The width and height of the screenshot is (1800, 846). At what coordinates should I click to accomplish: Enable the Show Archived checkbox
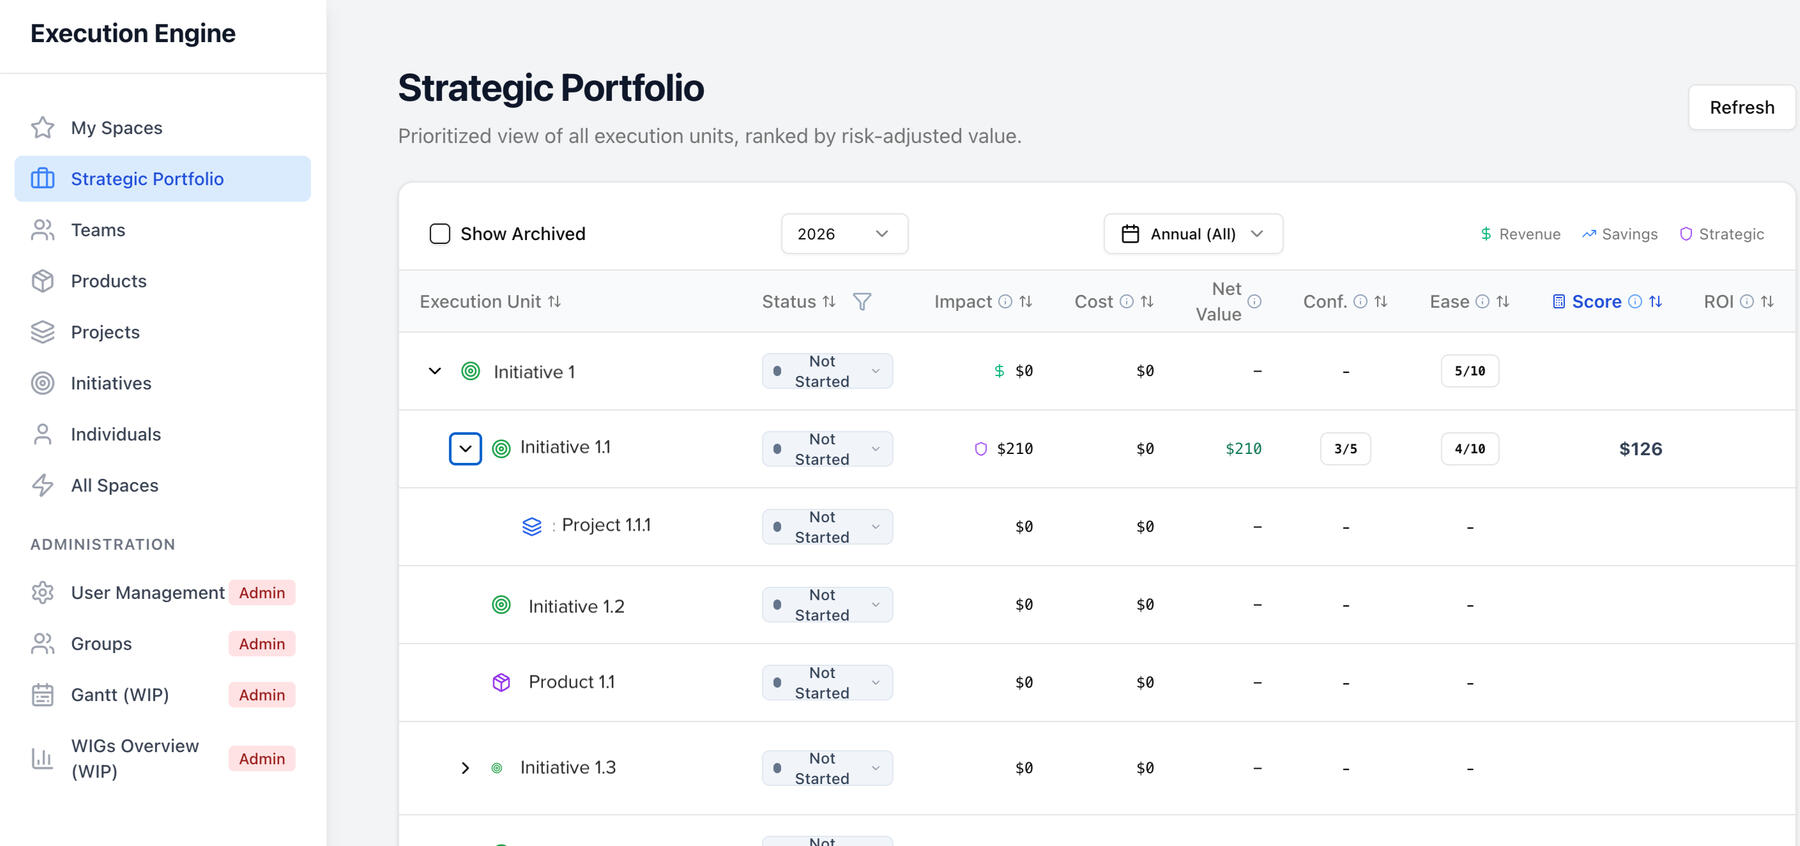pos(440,234)
